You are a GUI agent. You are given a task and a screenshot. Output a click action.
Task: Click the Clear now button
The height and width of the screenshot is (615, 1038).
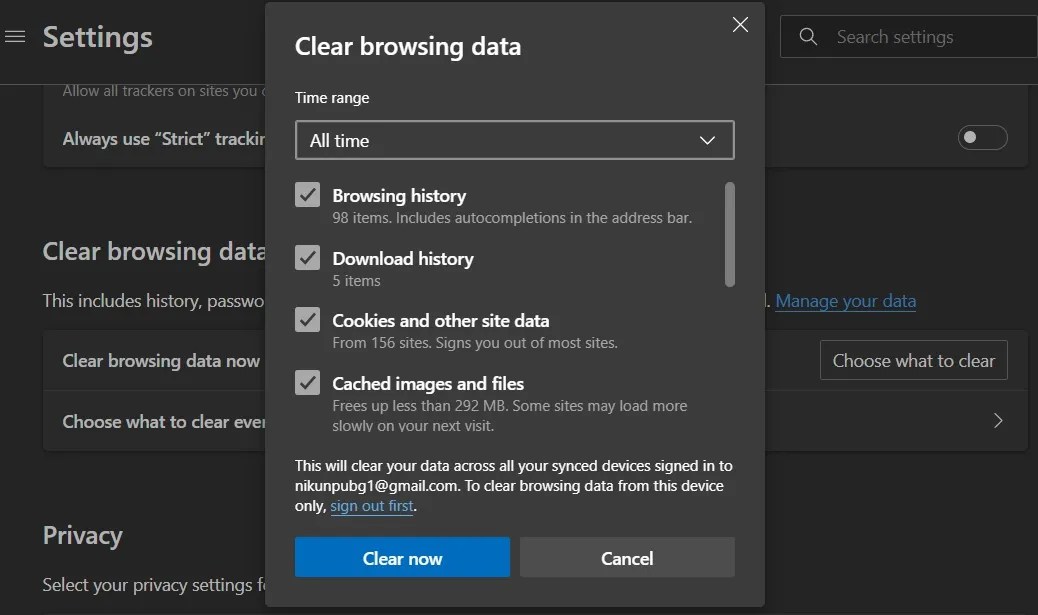coord(402,557)
